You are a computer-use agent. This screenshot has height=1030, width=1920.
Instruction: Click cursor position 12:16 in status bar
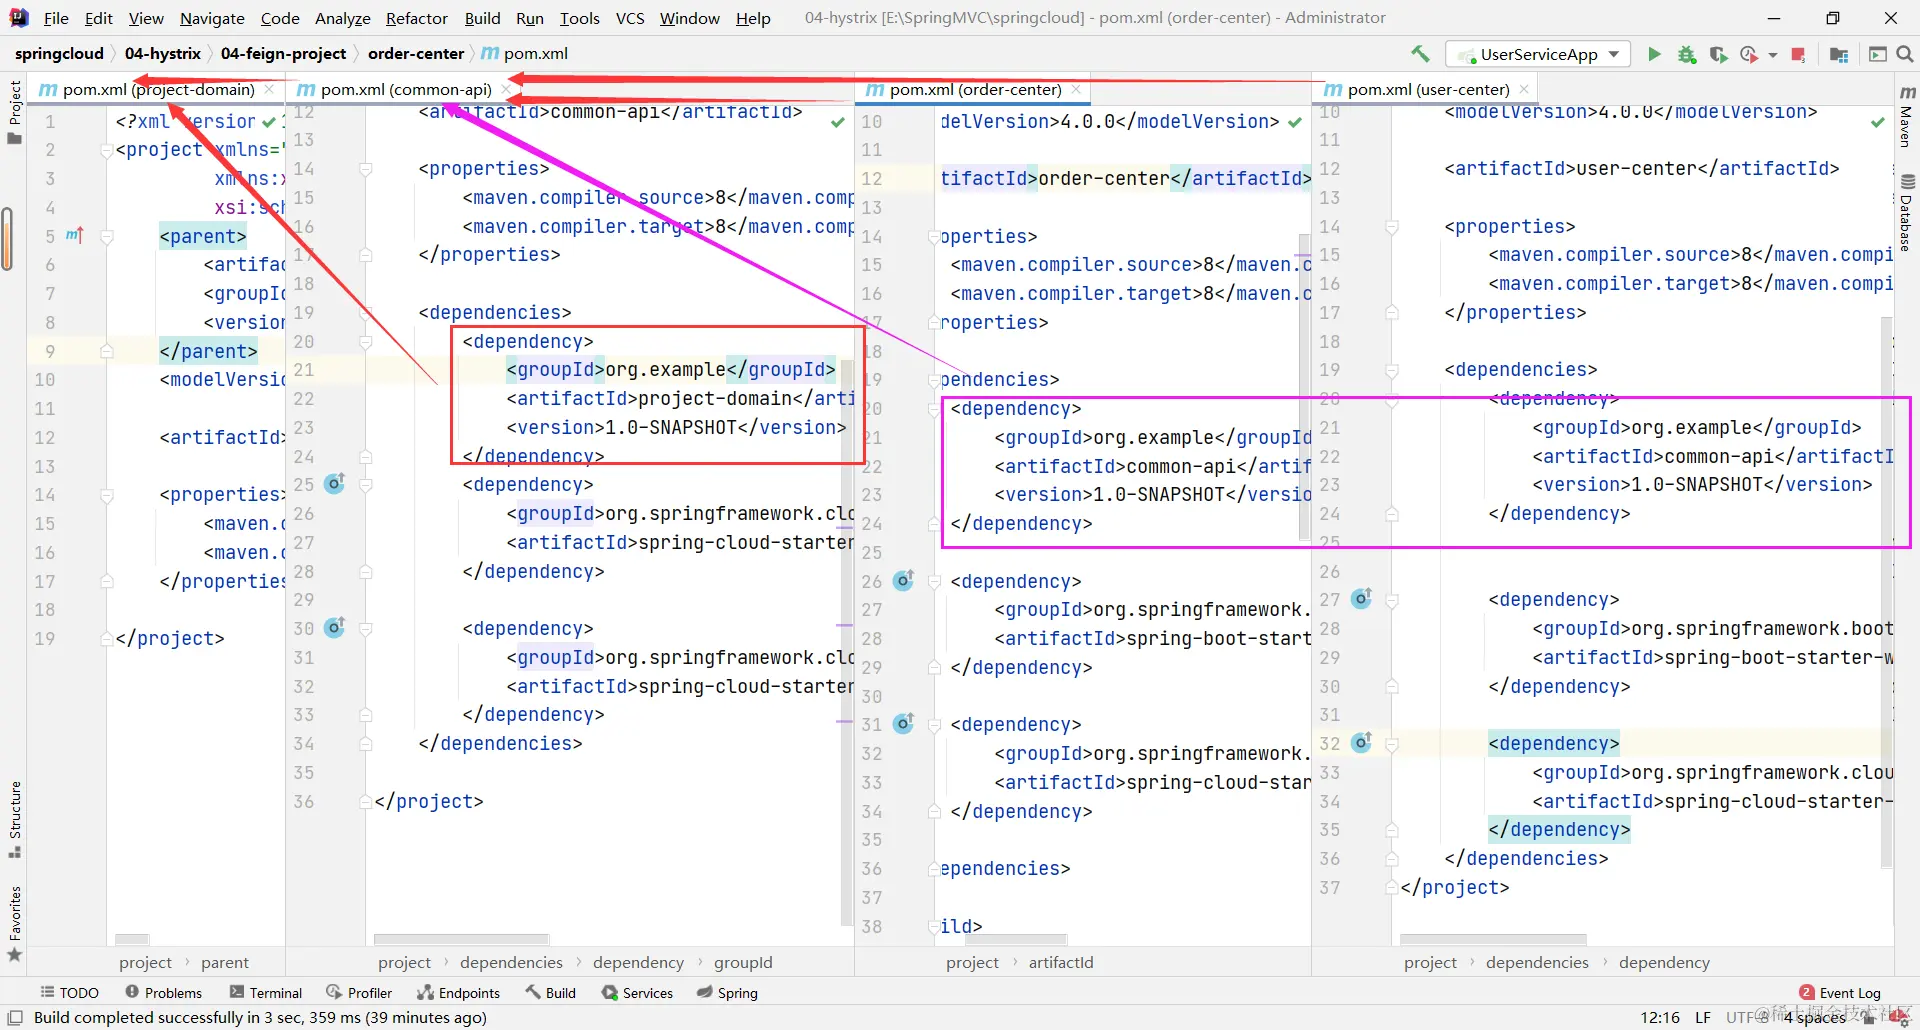coord(1660,1017)
